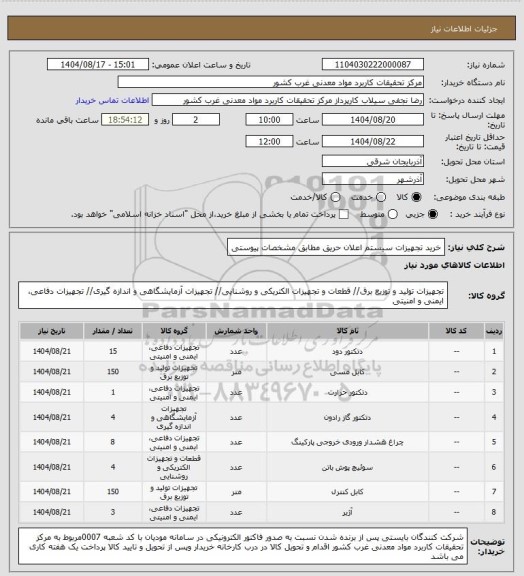Click unit متر in کابل کنترل row
This screenshot has width=524, height=576.
[x=236, y=492]
